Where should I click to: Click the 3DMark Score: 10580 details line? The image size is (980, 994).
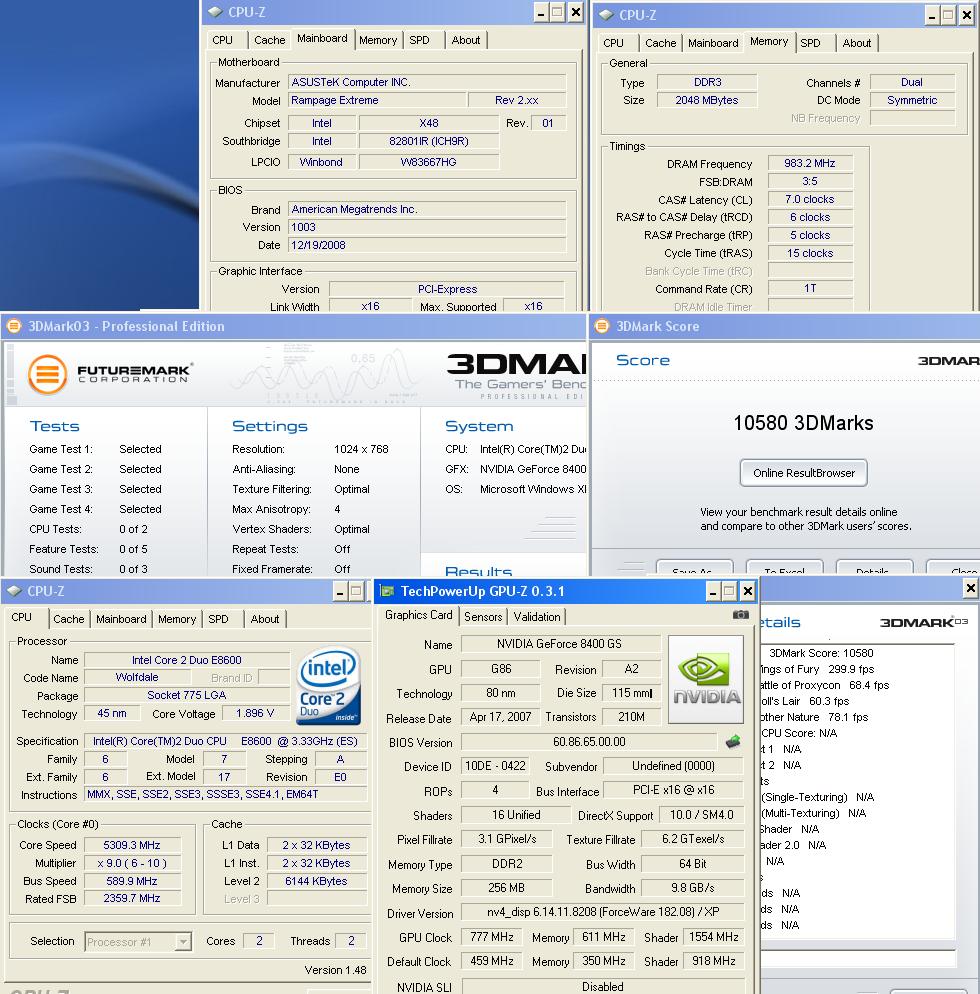click(821, 653)
